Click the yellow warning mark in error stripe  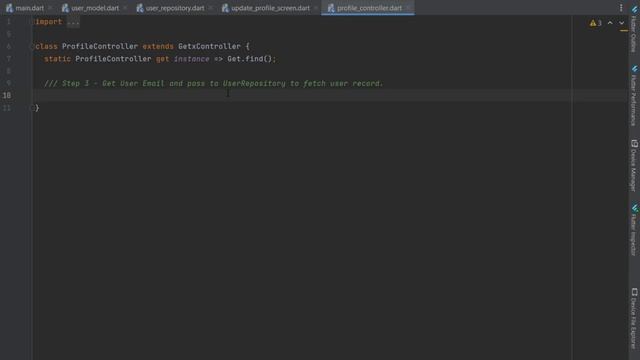pos(624,31)
